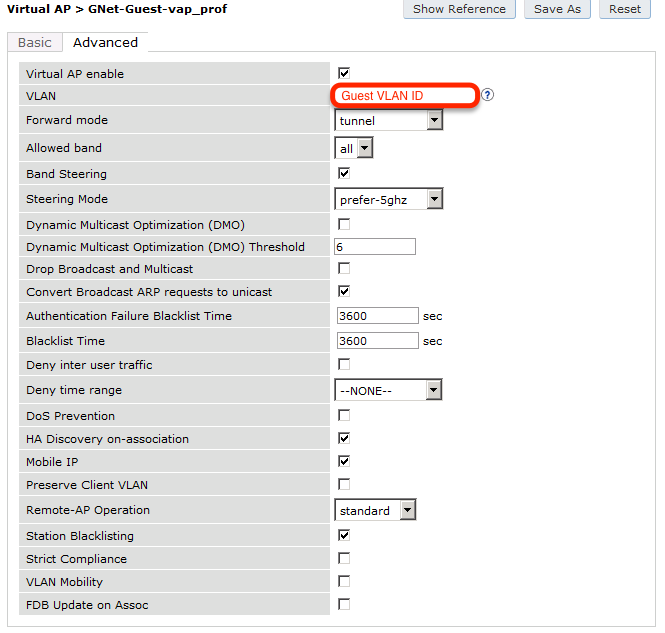
Task: Expand the Remote-AP Operation dropdown
Action: coord(375,510)
